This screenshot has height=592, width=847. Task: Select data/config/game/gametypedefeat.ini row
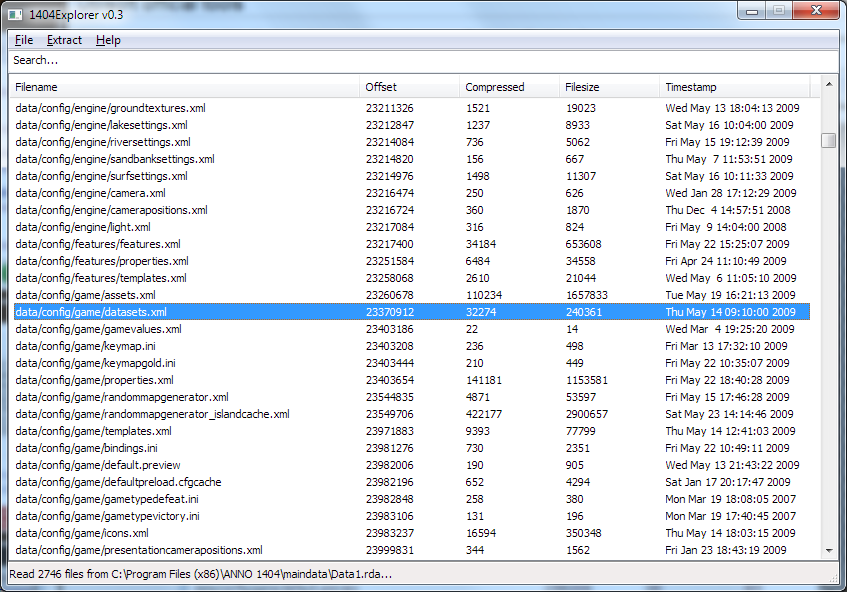pos(412,500)
